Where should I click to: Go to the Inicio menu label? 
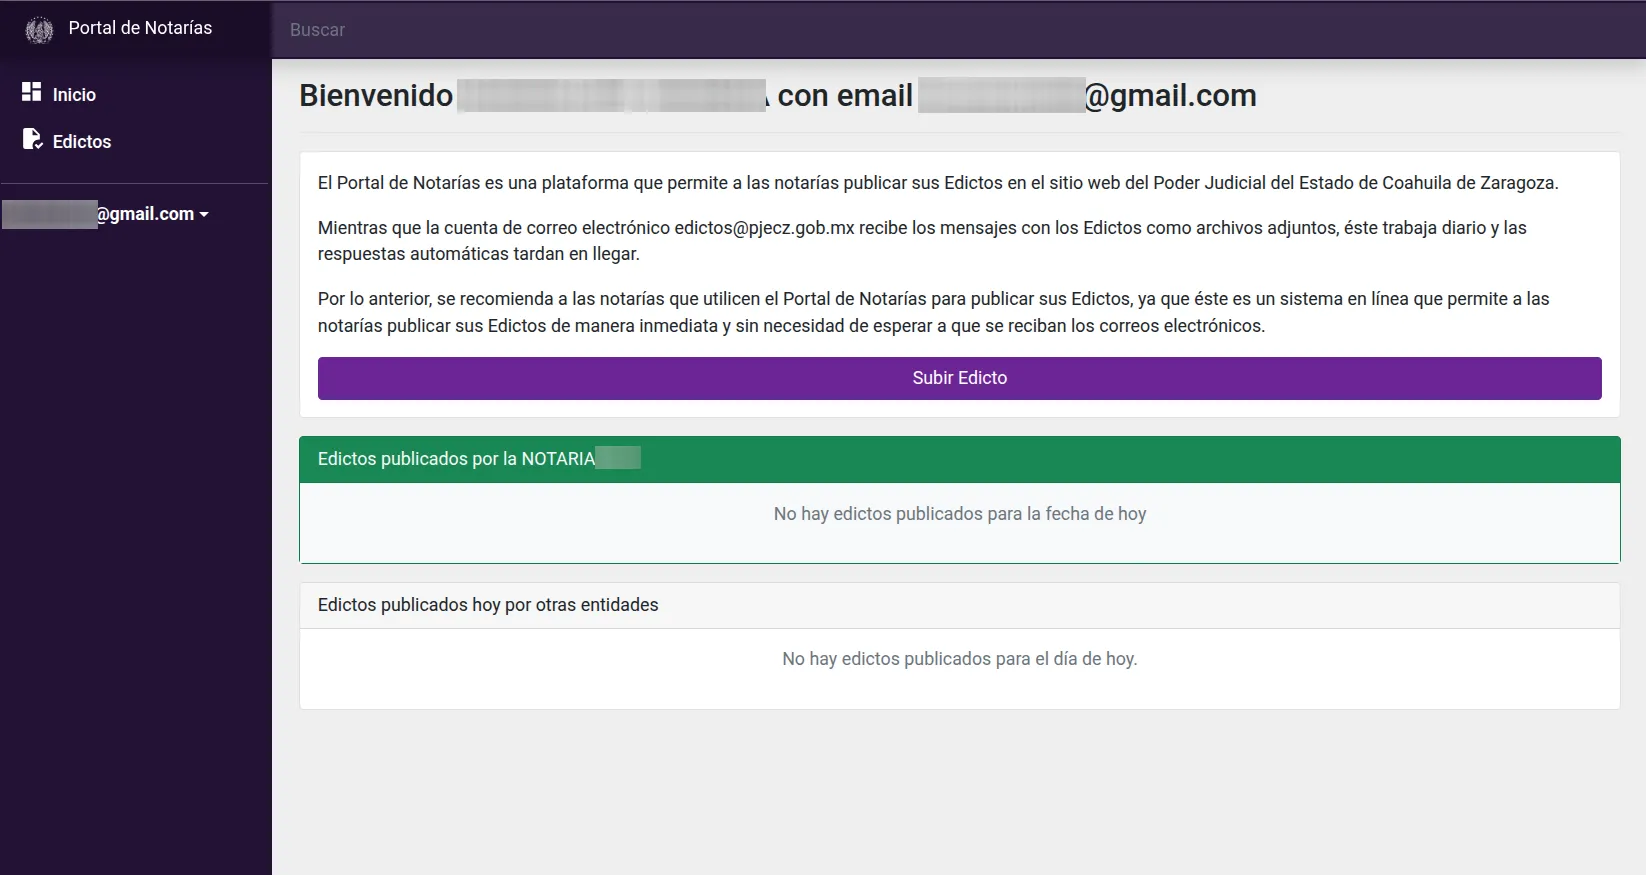(x=74, y=95)
